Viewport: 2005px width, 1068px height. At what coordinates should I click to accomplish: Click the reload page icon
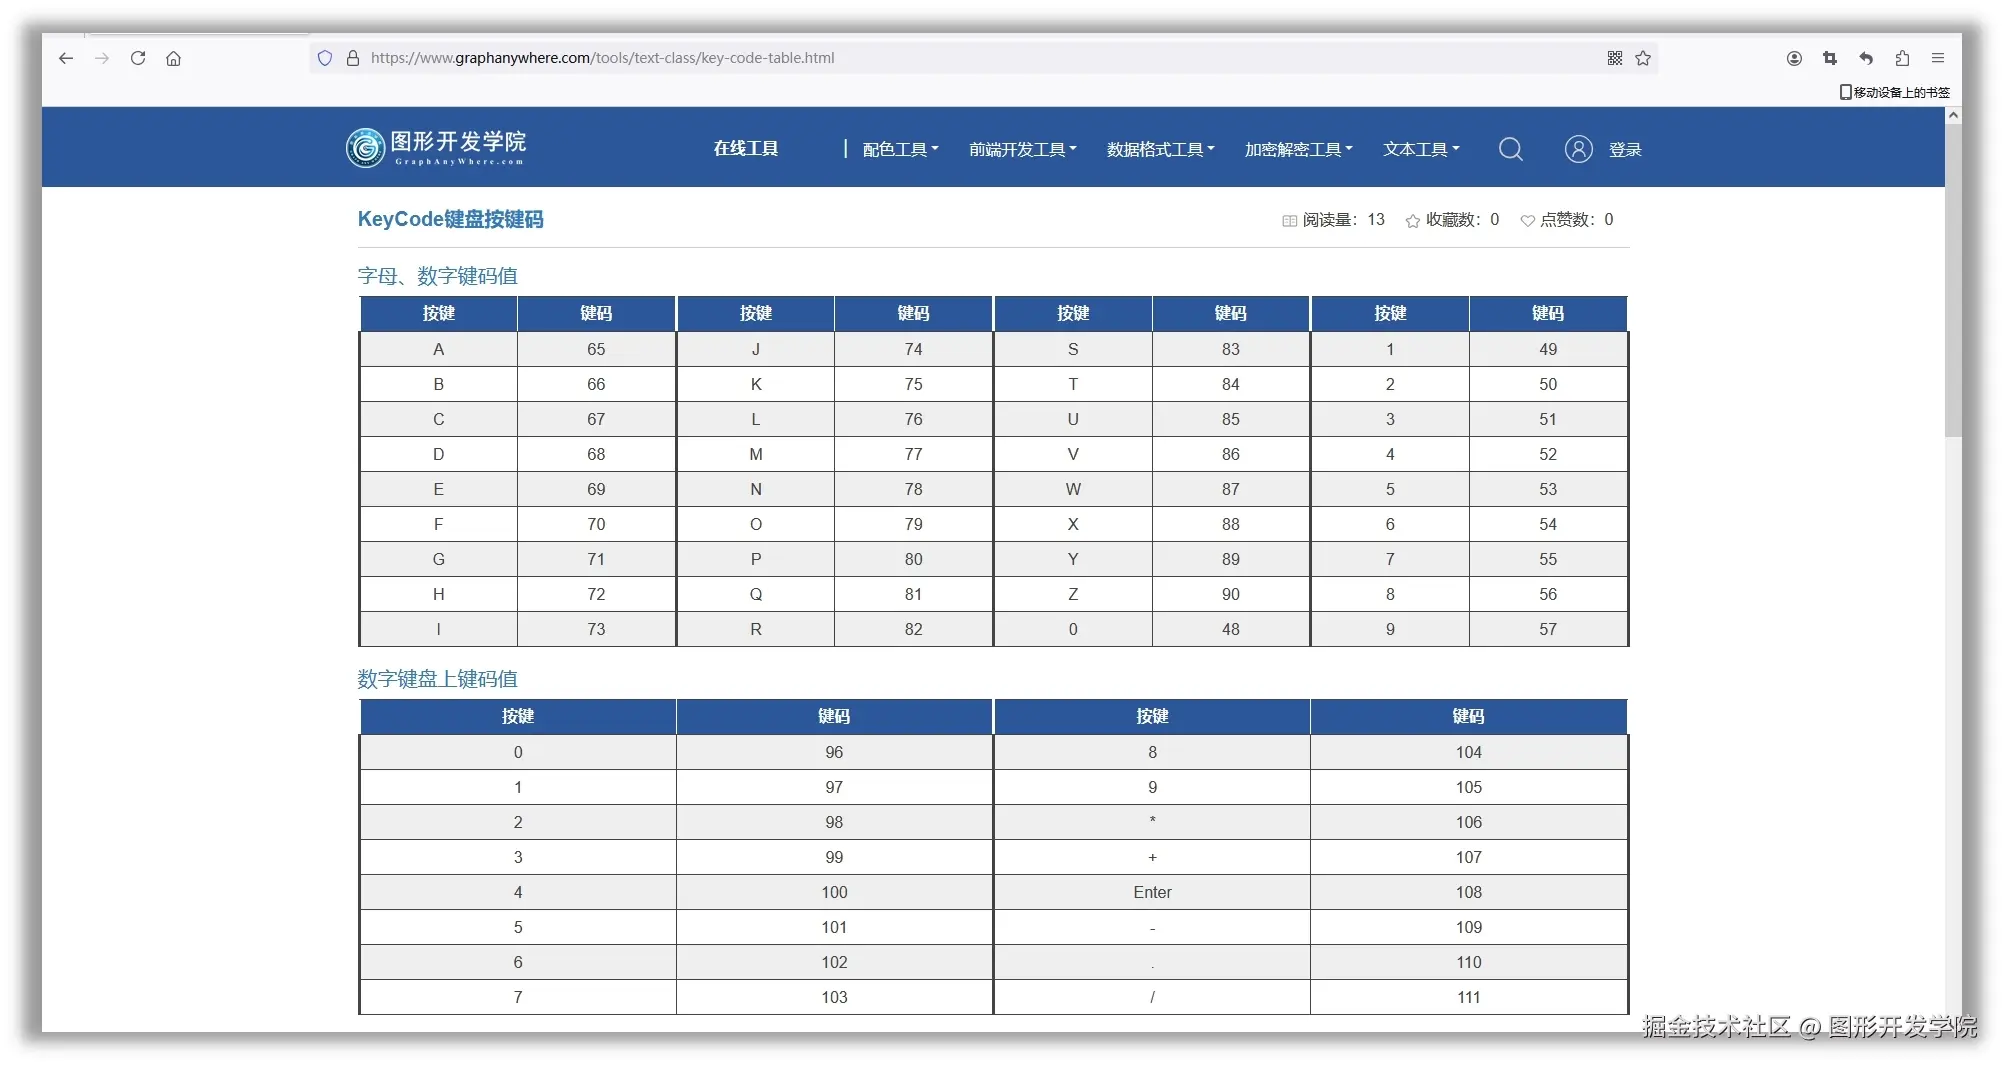(x=138, y=58)
